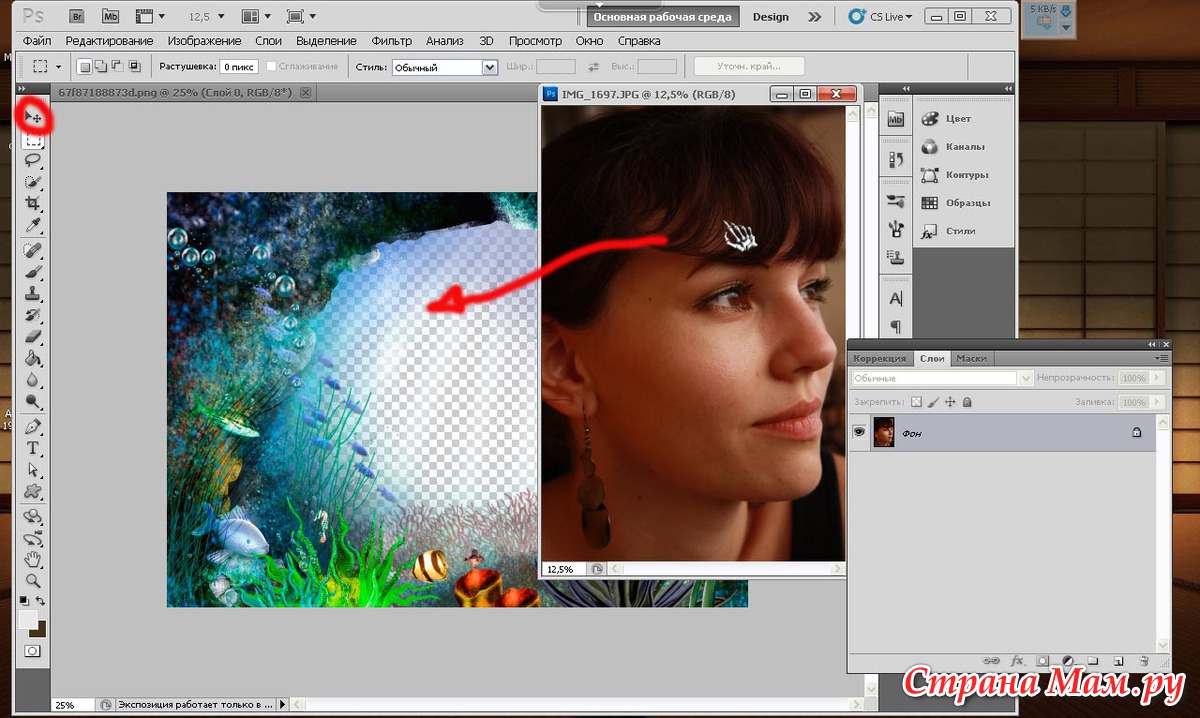1200x718 pixels.
Task: Toggle the Сглаживание checkbox
Action: click(x=271, y=67)
